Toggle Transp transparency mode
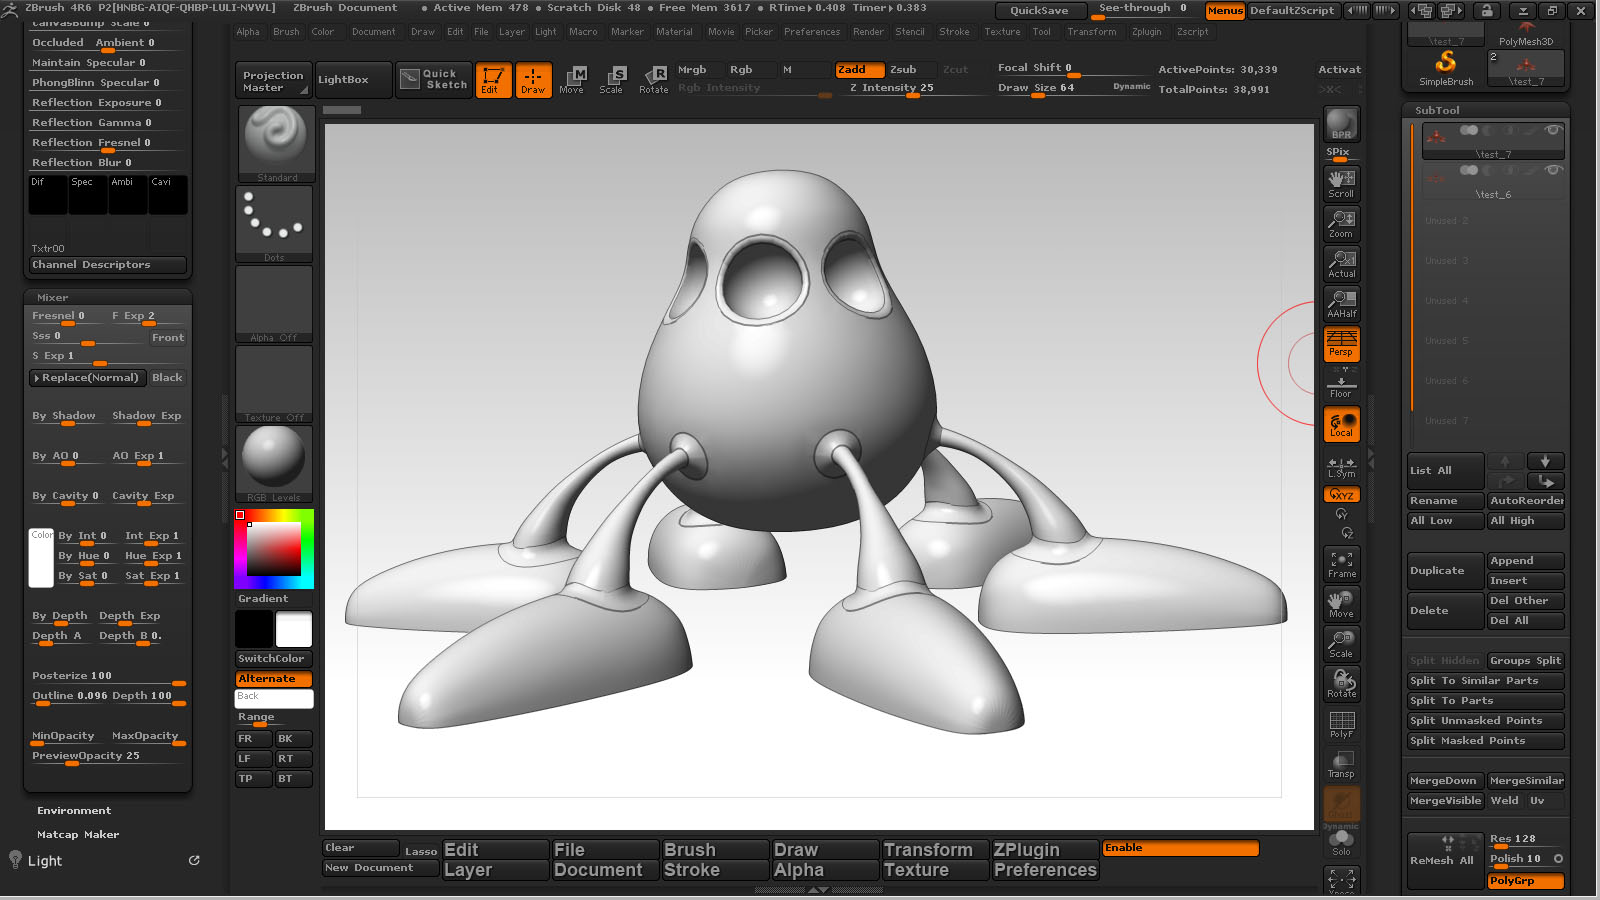The height and width of the screenshot is (900, 1600). [1341, 764]
